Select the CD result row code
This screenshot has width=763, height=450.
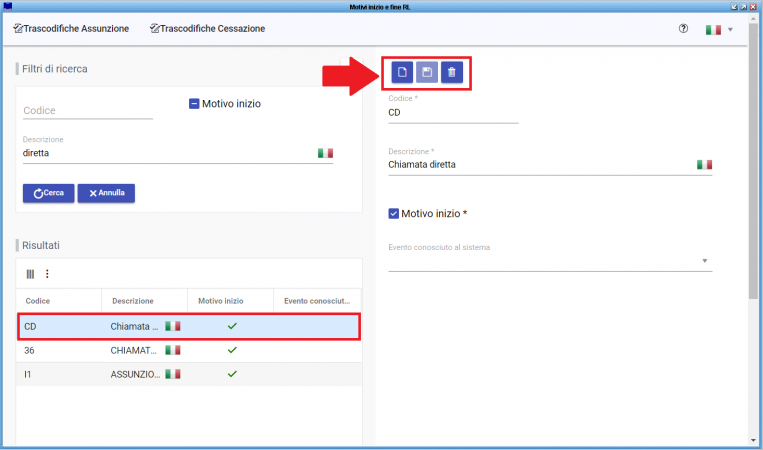[30, 326]
